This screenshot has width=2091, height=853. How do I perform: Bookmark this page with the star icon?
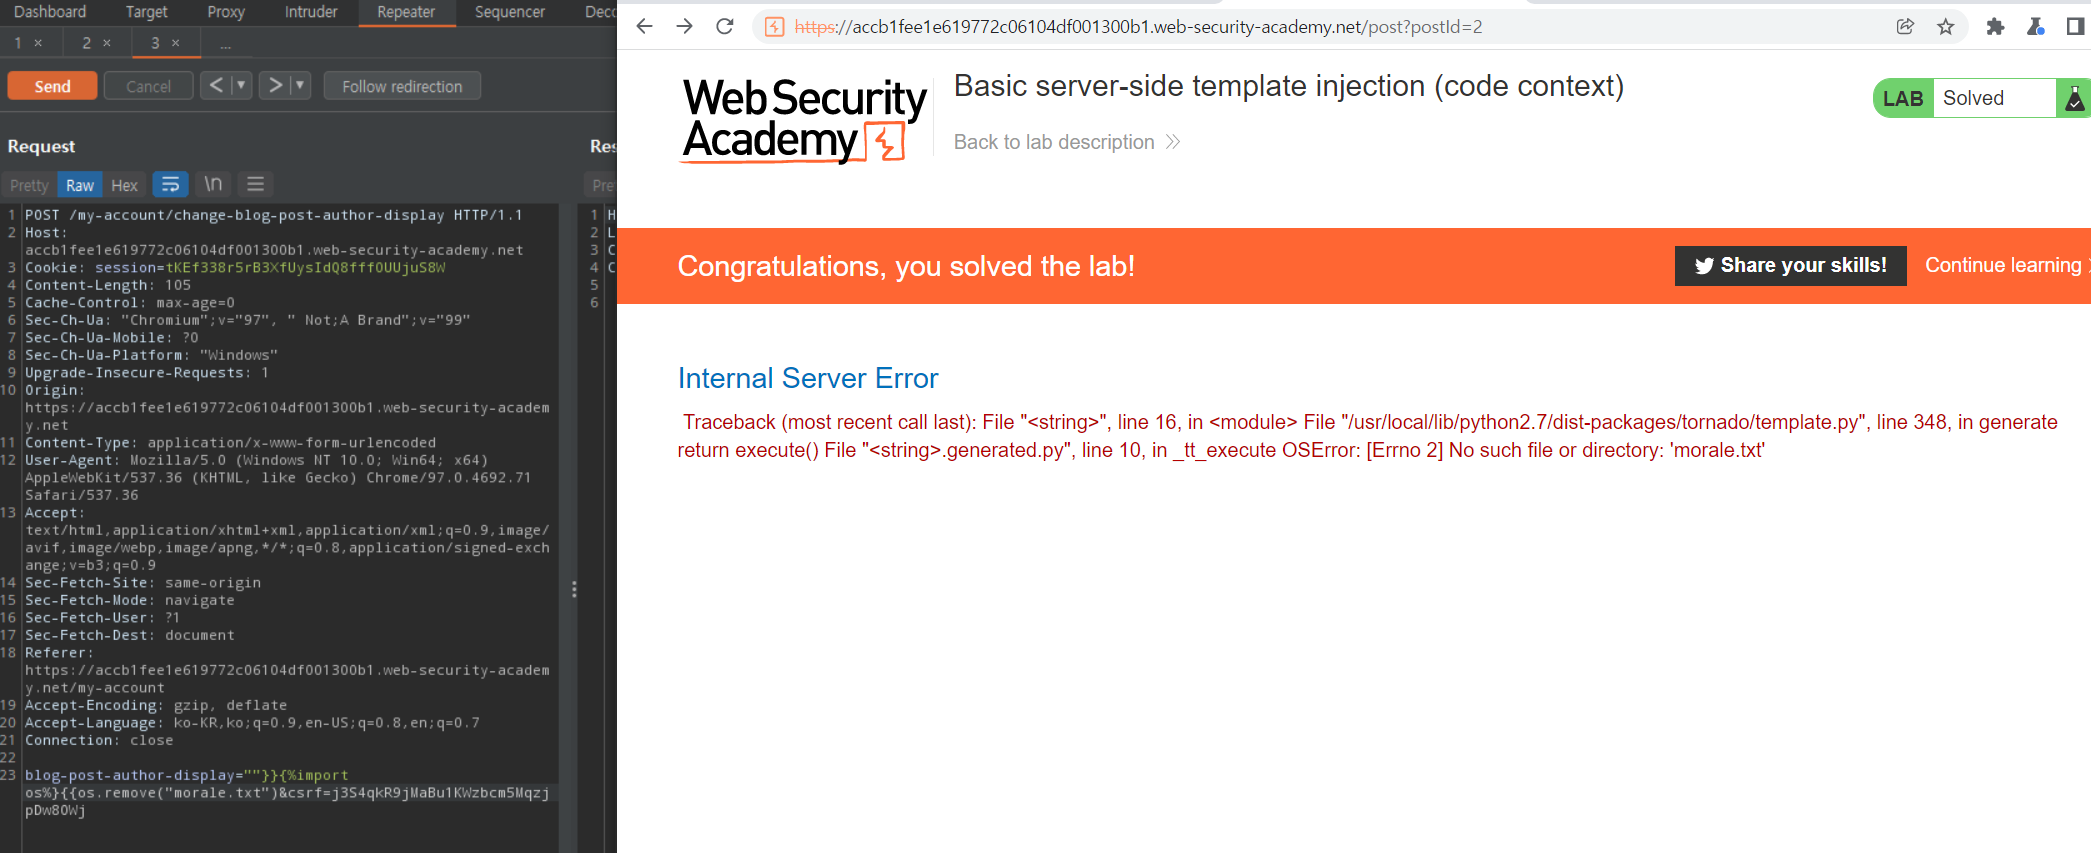[x=1945, y=27]
